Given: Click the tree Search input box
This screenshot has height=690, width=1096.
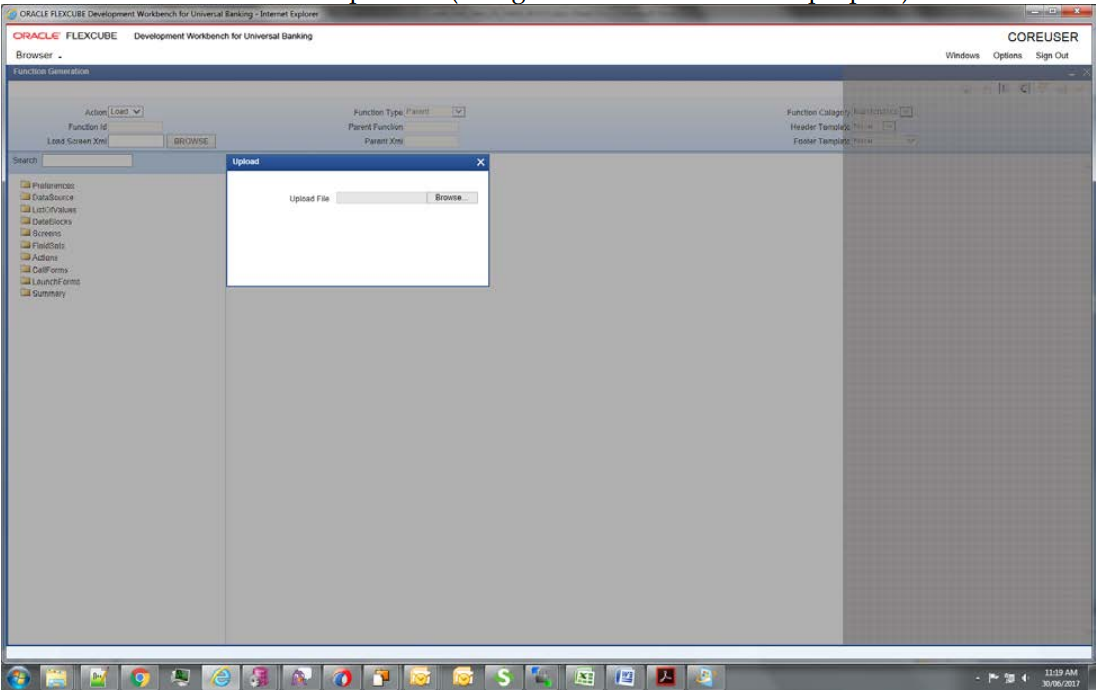Looking at the screenshot, I should tap(87, 161).
